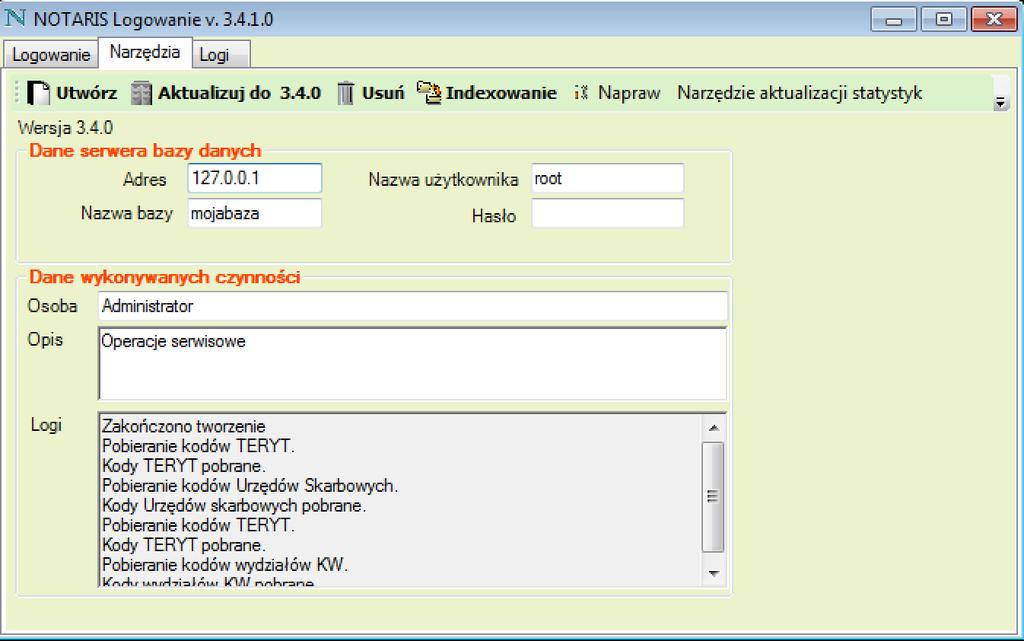Click the Aktualizuj do 3.4.0 server icon
Screen dimensions: 1024x641
(x=140, y=93)
